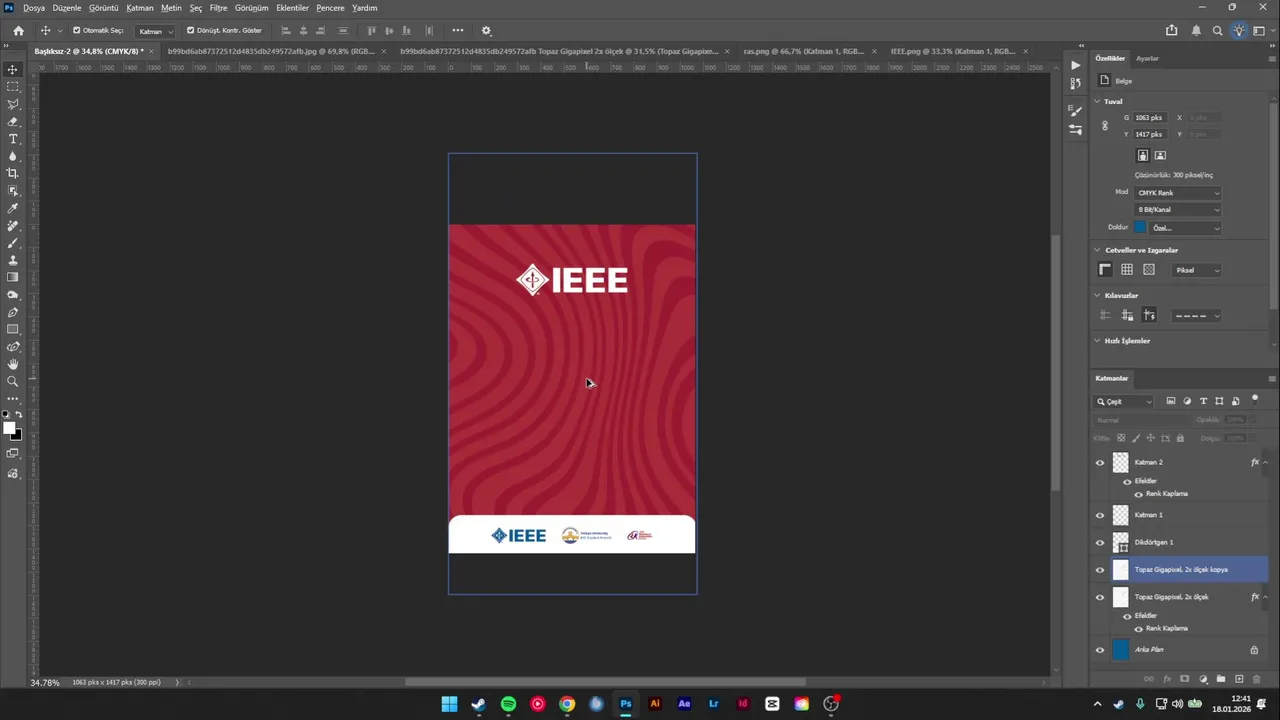Viewport: 1280px width, 720px height.
Task: Hide the Katman 2 layer
Action: tap(1100, 463)
